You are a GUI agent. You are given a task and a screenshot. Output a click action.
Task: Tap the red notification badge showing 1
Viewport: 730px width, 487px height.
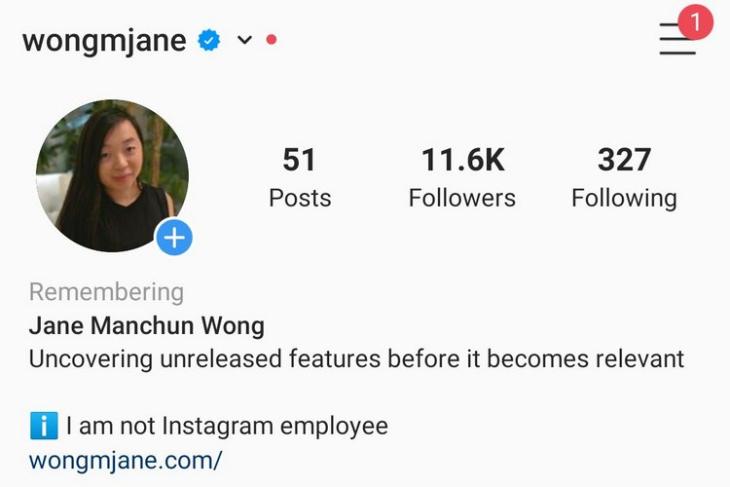(696, 21)
